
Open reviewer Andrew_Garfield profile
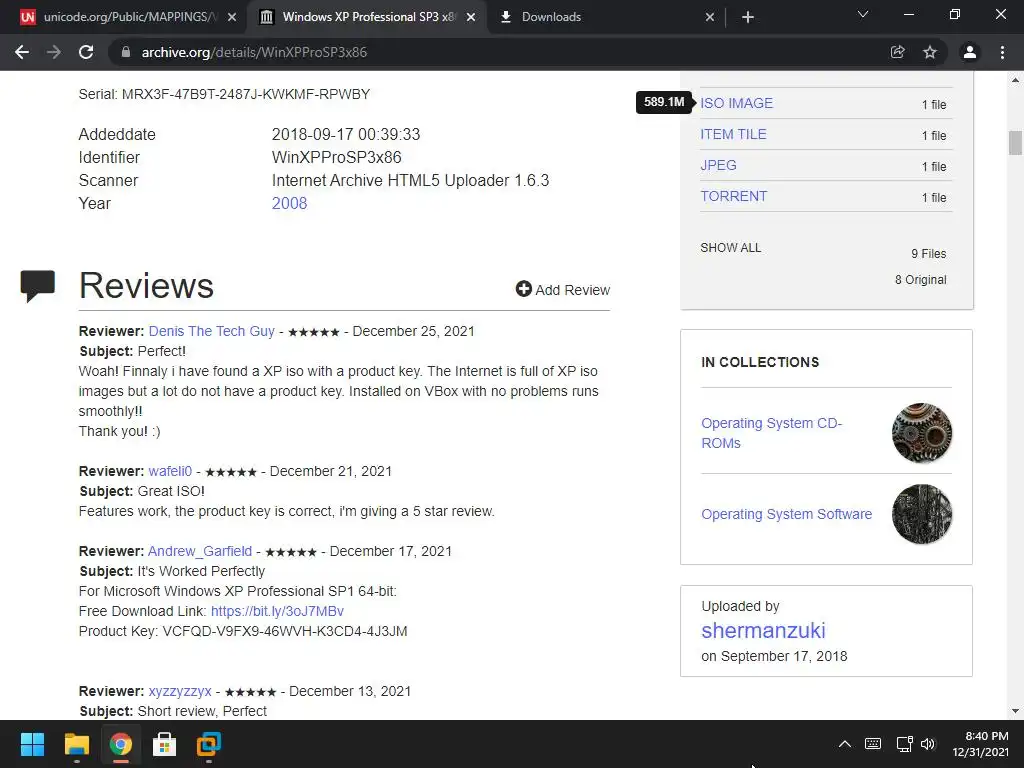coord(200,551)
